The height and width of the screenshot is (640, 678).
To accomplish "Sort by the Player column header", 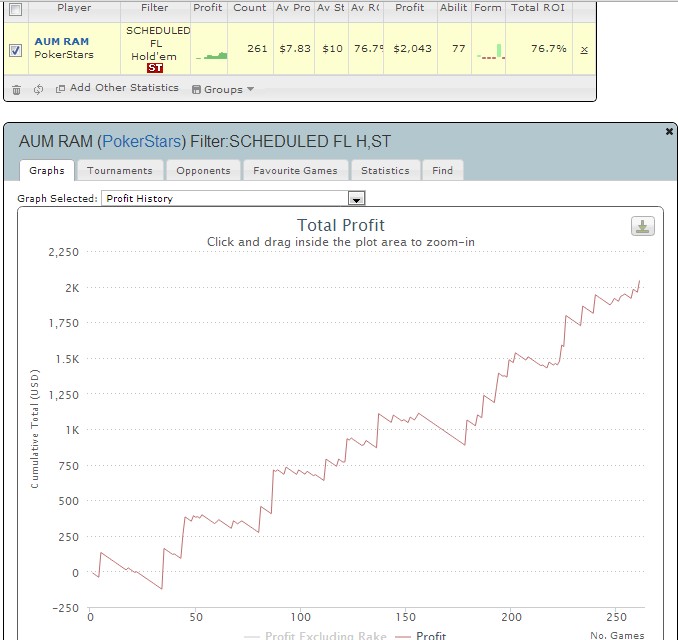I will coord(74,8).
